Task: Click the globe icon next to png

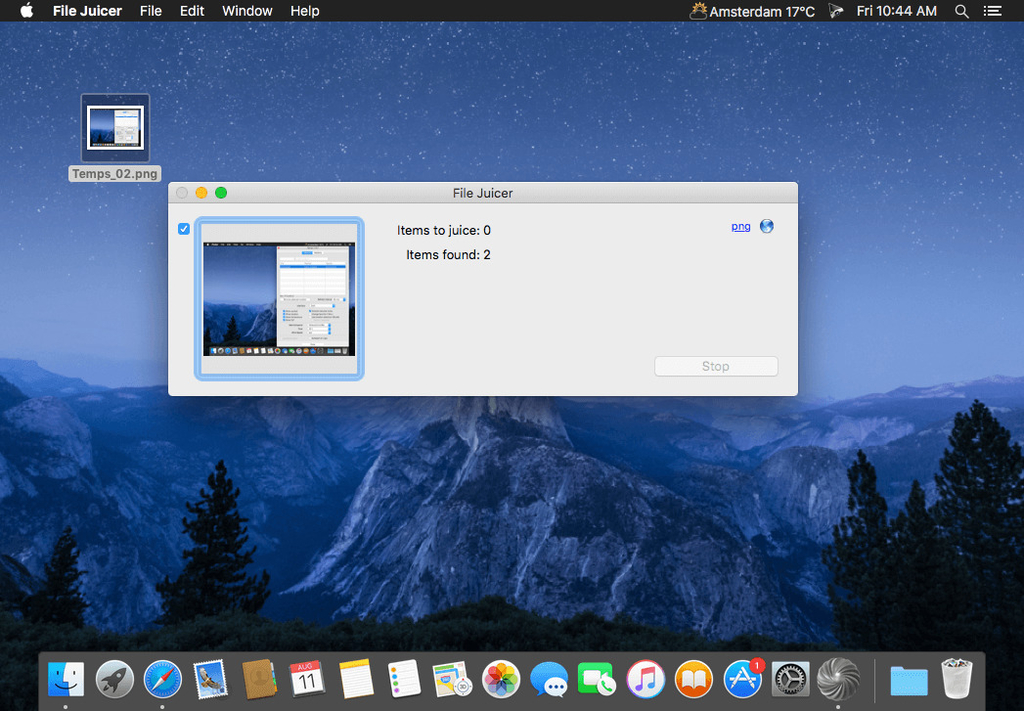Action: (767, 226)
